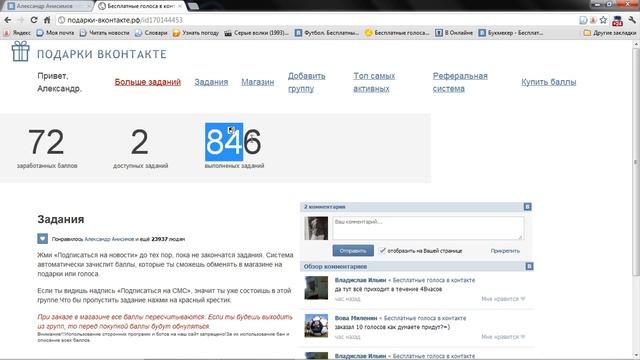Image resolution: width=640 pixels, height=360 pixels.
Task: Open the Топ самых активных menu link
Action: point(374,82)
